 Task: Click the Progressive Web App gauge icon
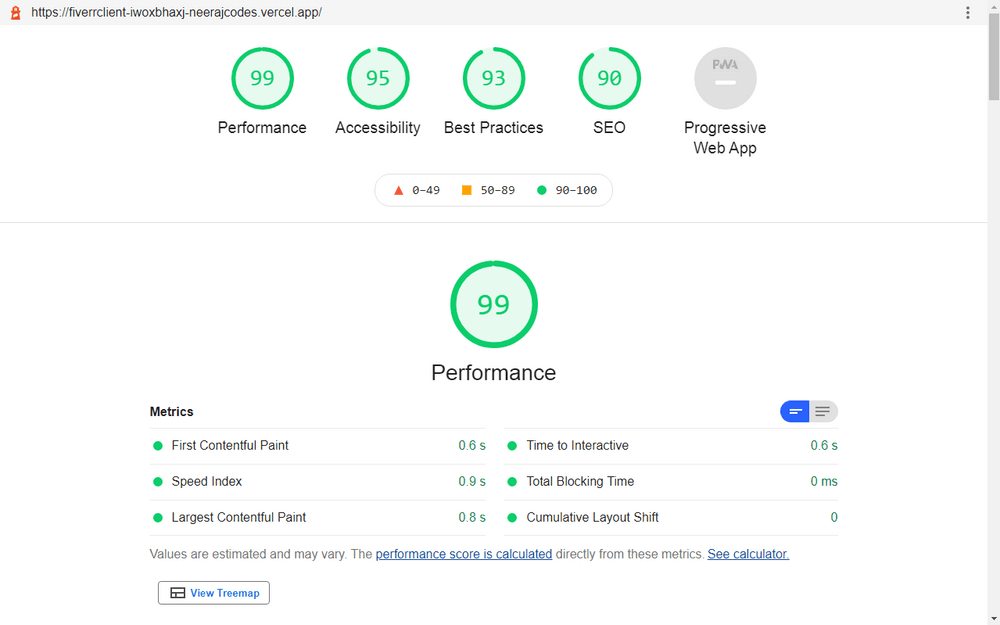725,78
